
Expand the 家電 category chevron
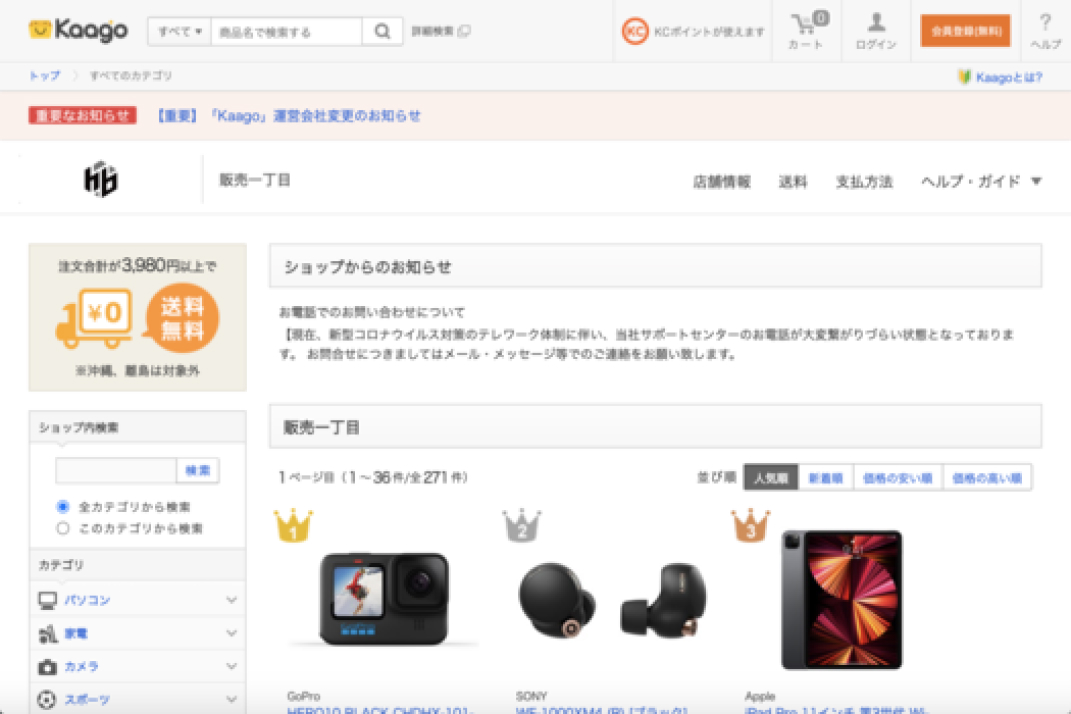tap(232, 633)
